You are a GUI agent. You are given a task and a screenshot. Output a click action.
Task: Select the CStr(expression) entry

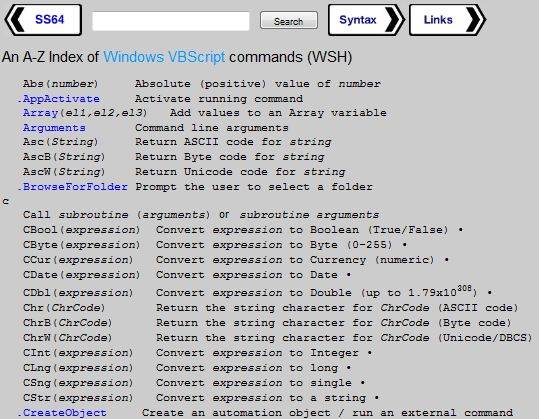[78, 398]
